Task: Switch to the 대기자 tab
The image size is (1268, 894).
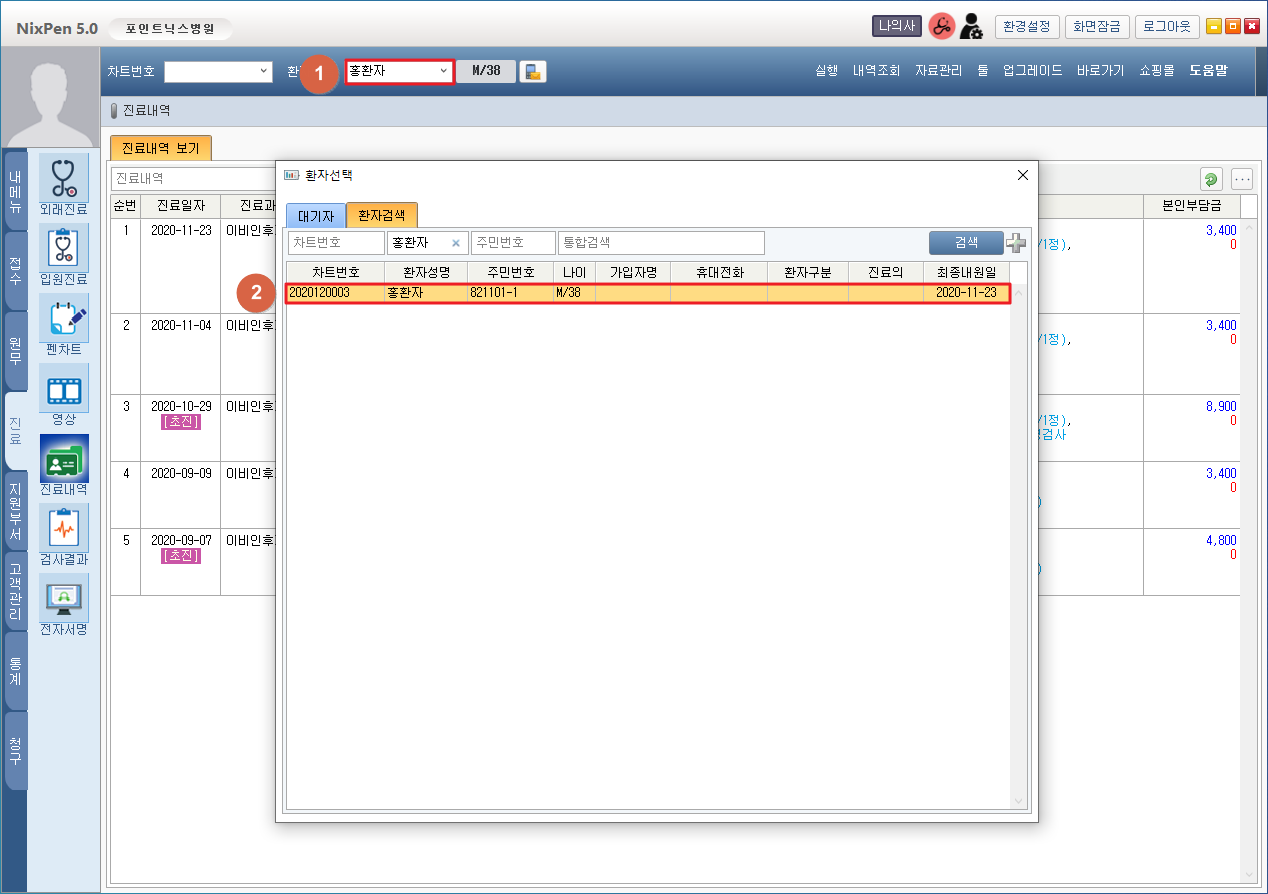Action: point(316,215)
